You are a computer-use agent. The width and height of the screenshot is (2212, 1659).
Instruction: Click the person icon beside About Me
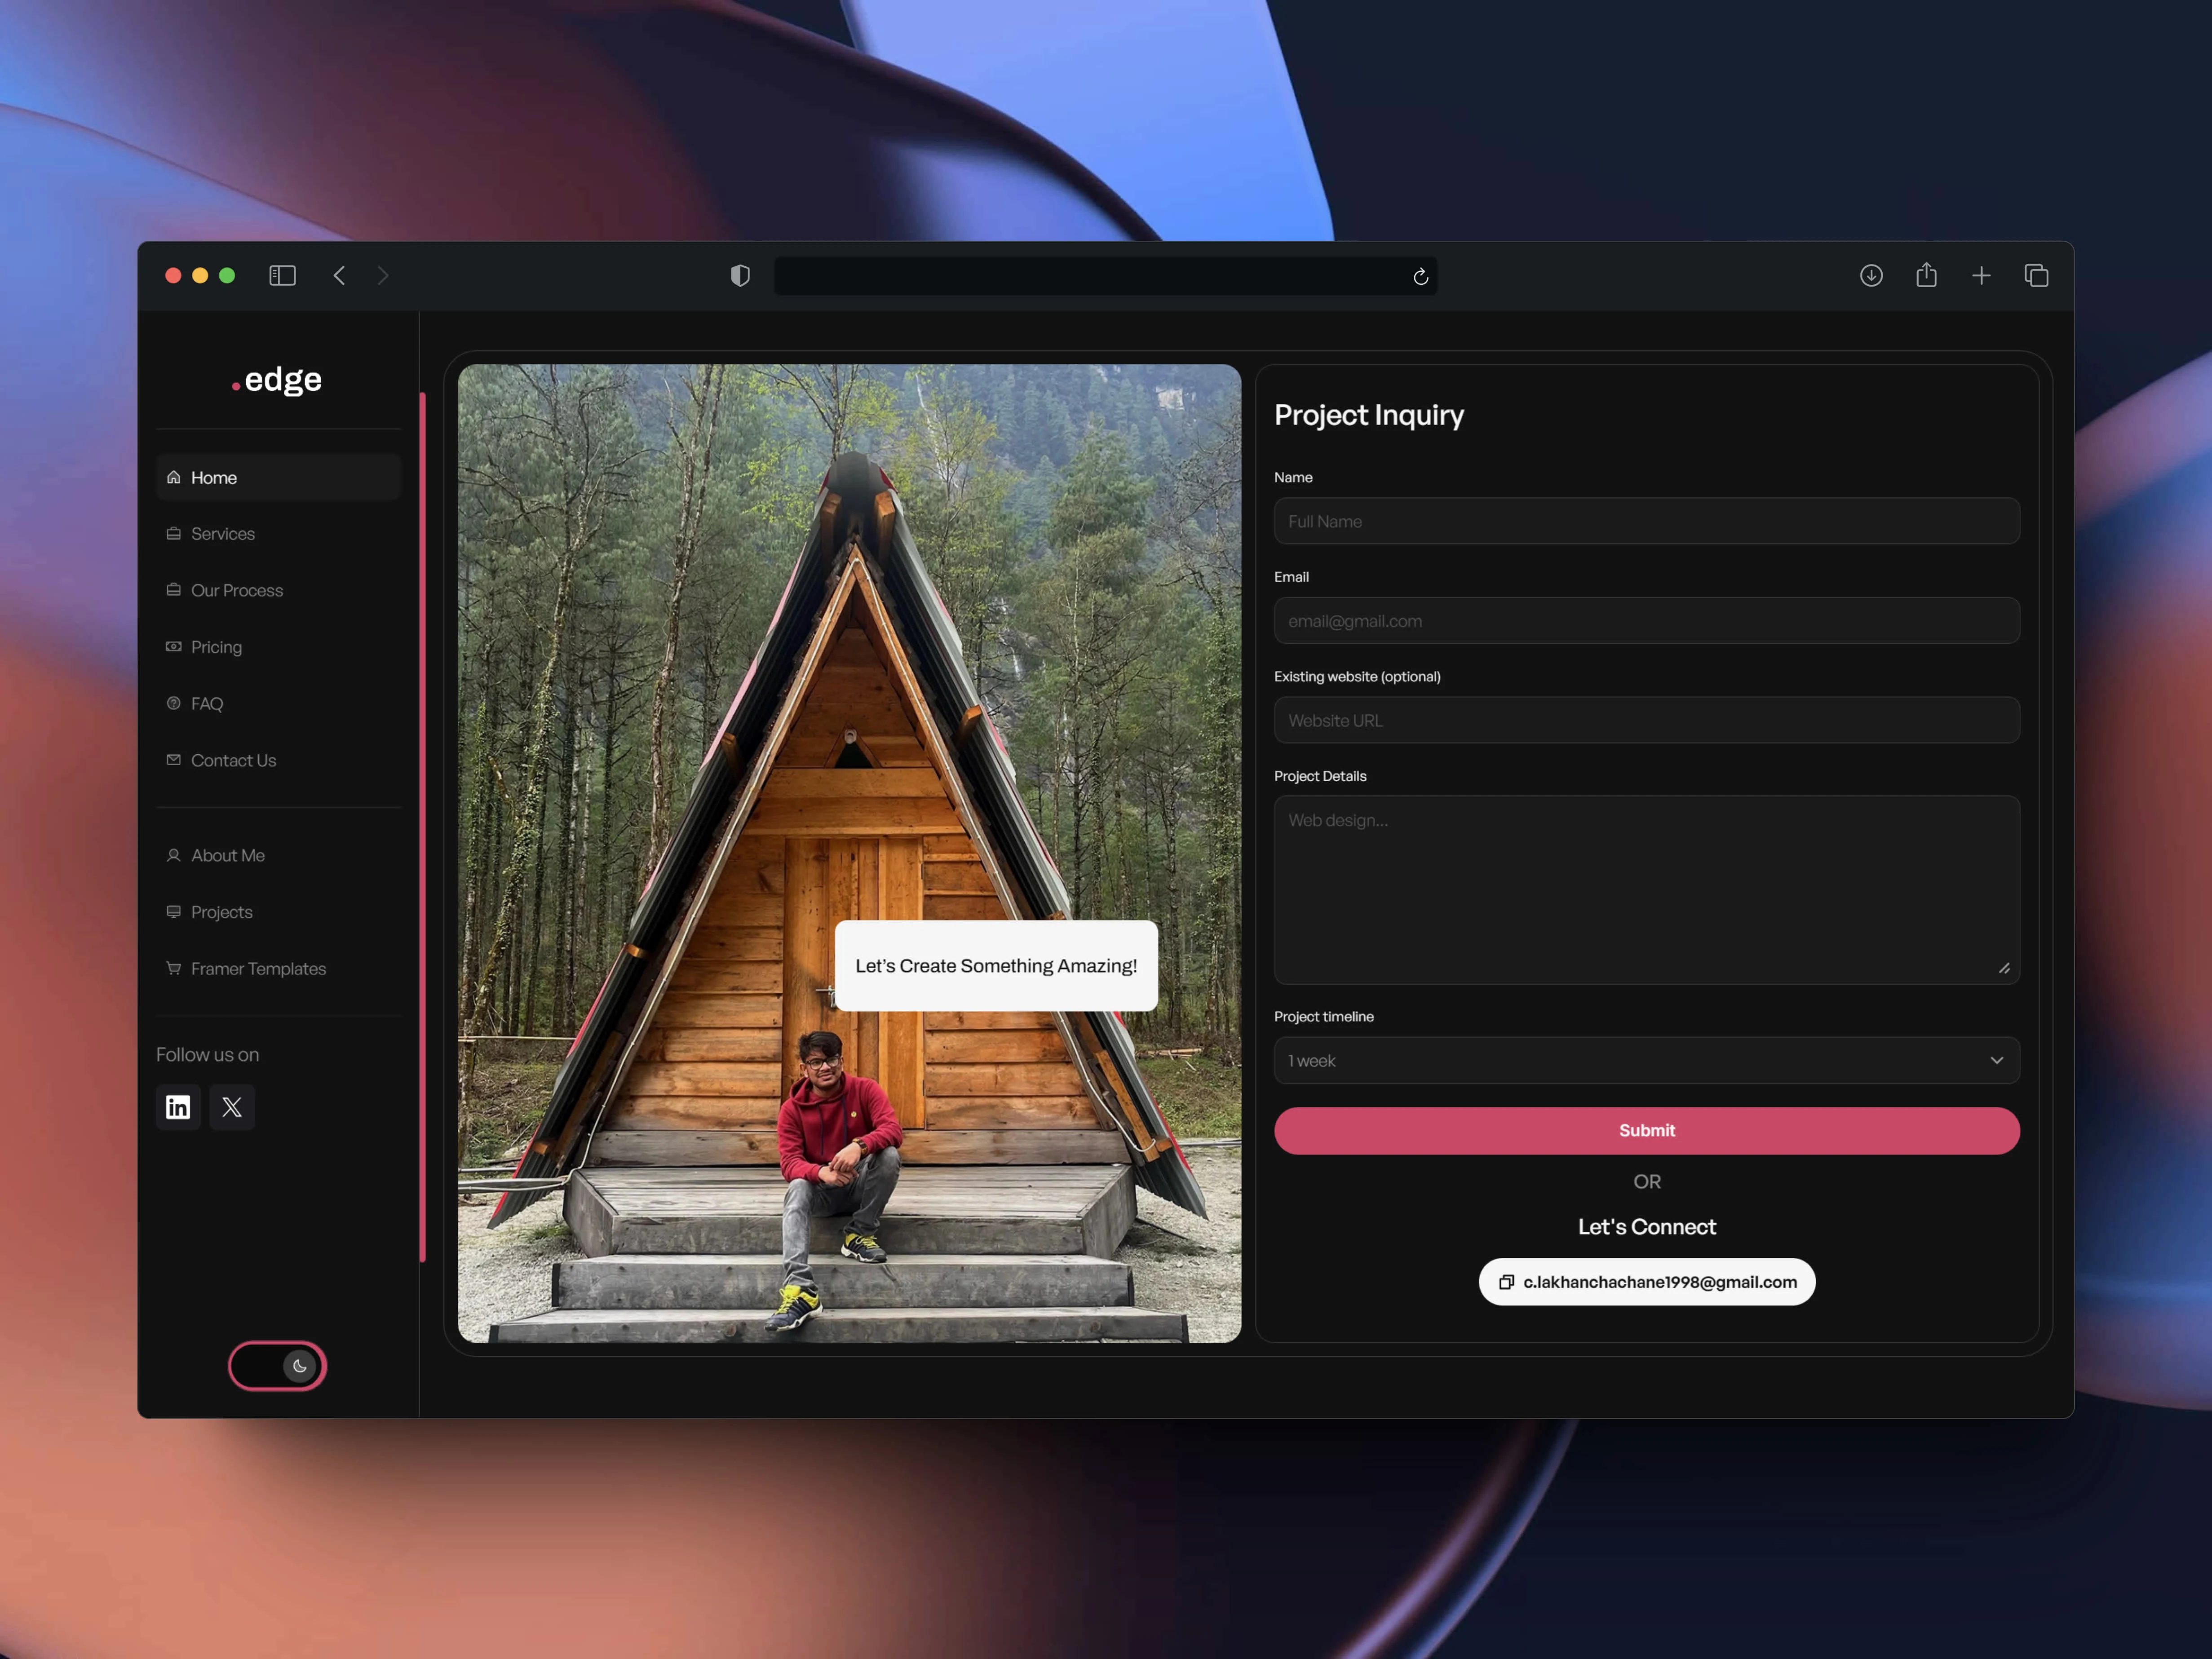pos(174,855)
